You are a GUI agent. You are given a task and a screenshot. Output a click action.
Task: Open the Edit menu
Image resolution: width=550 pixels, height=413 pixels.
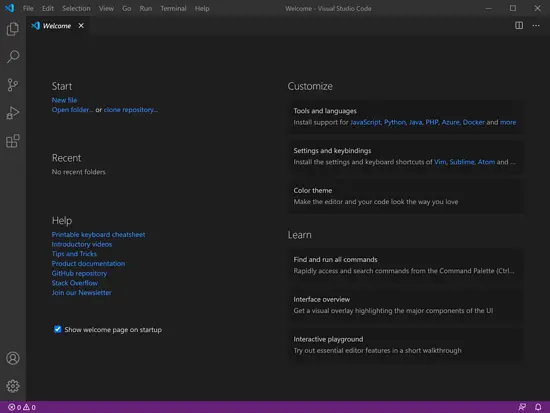48,8
